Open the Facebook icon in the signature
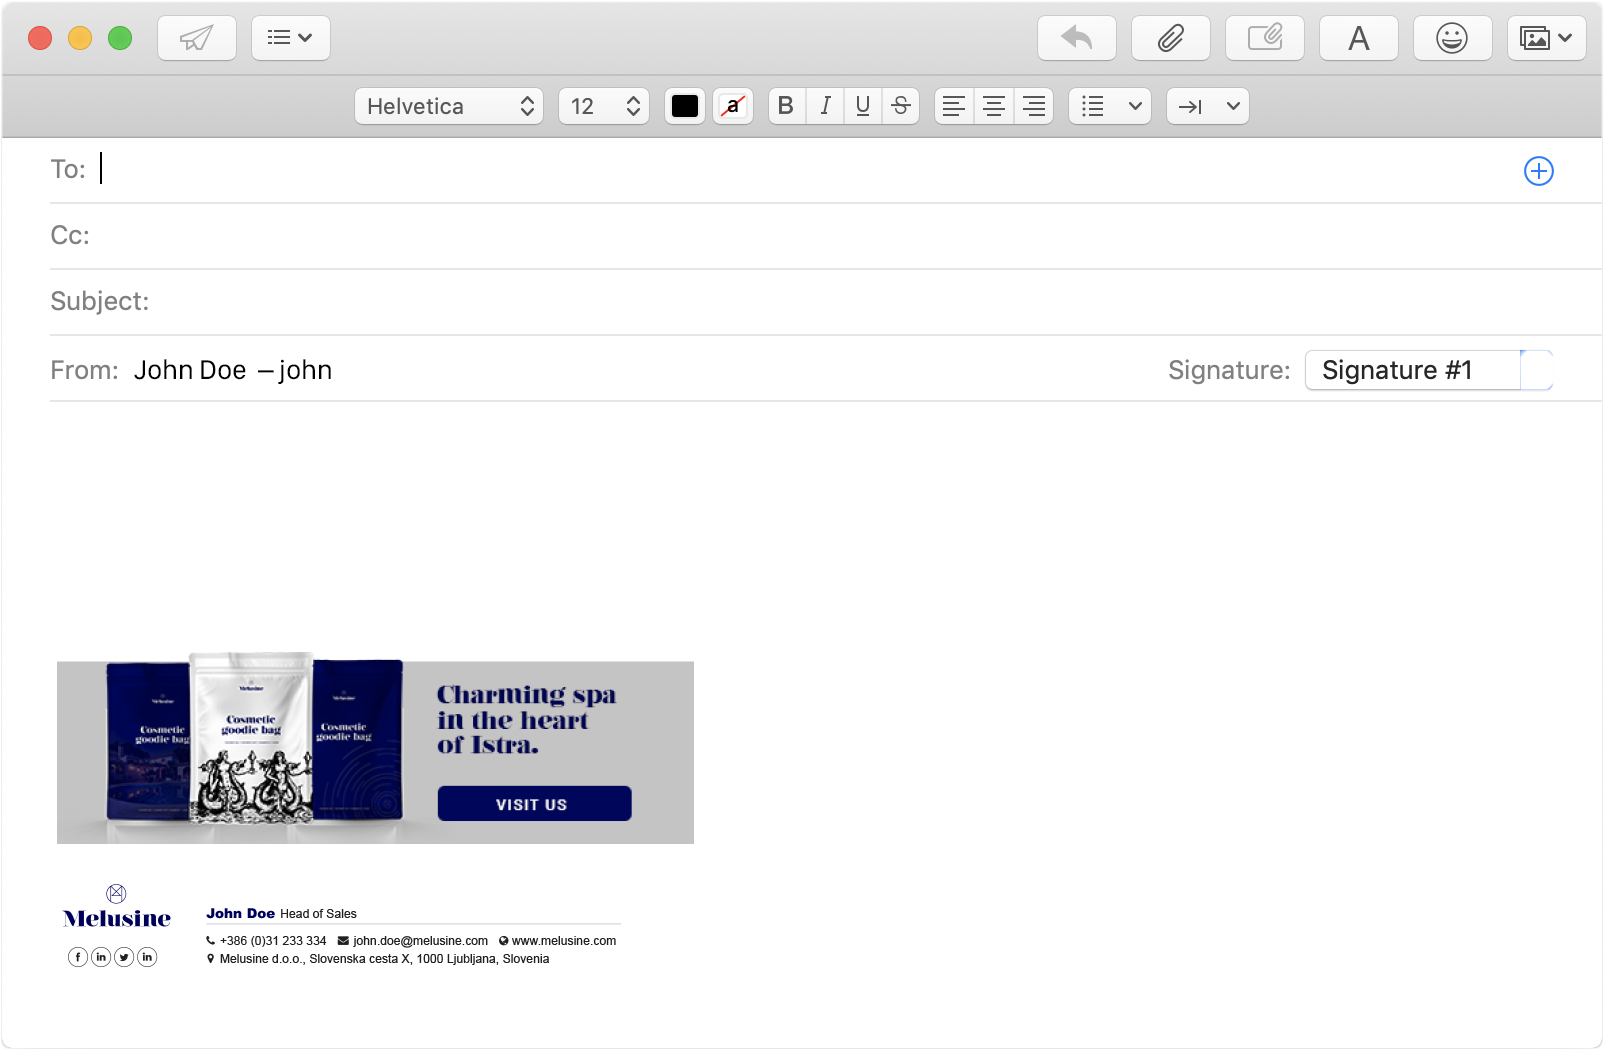 click(x=78, y=957)
